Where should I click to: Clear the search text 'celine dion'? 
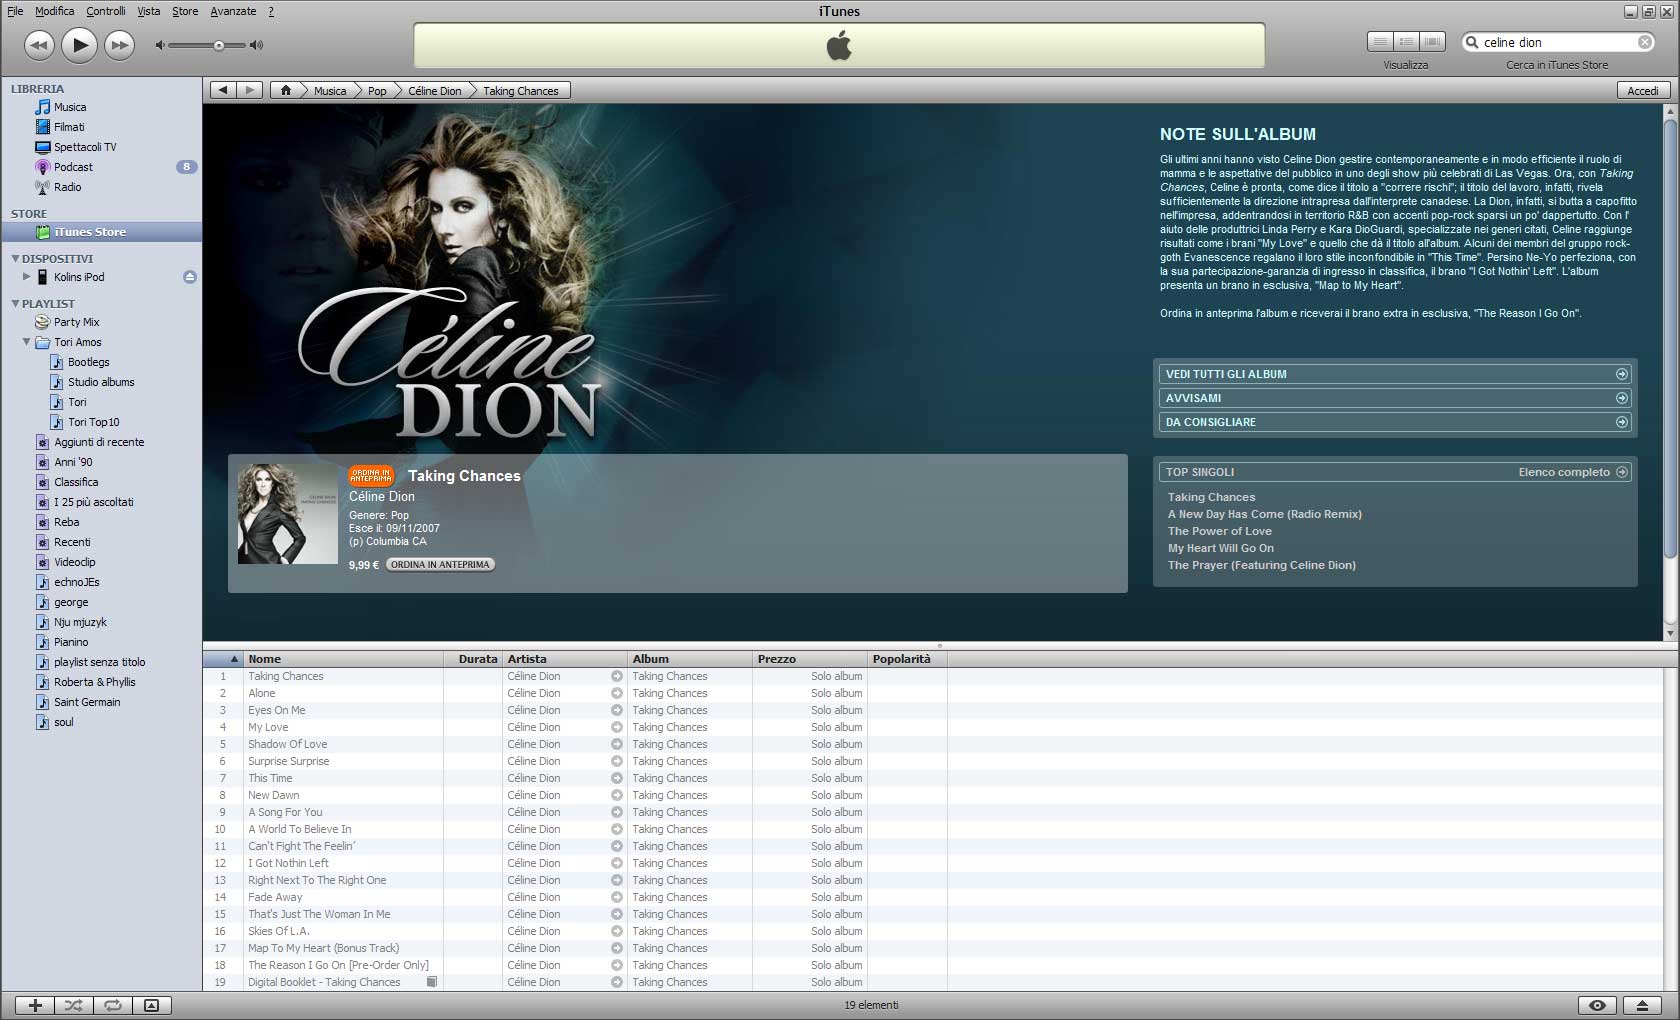pos(1645,42)
